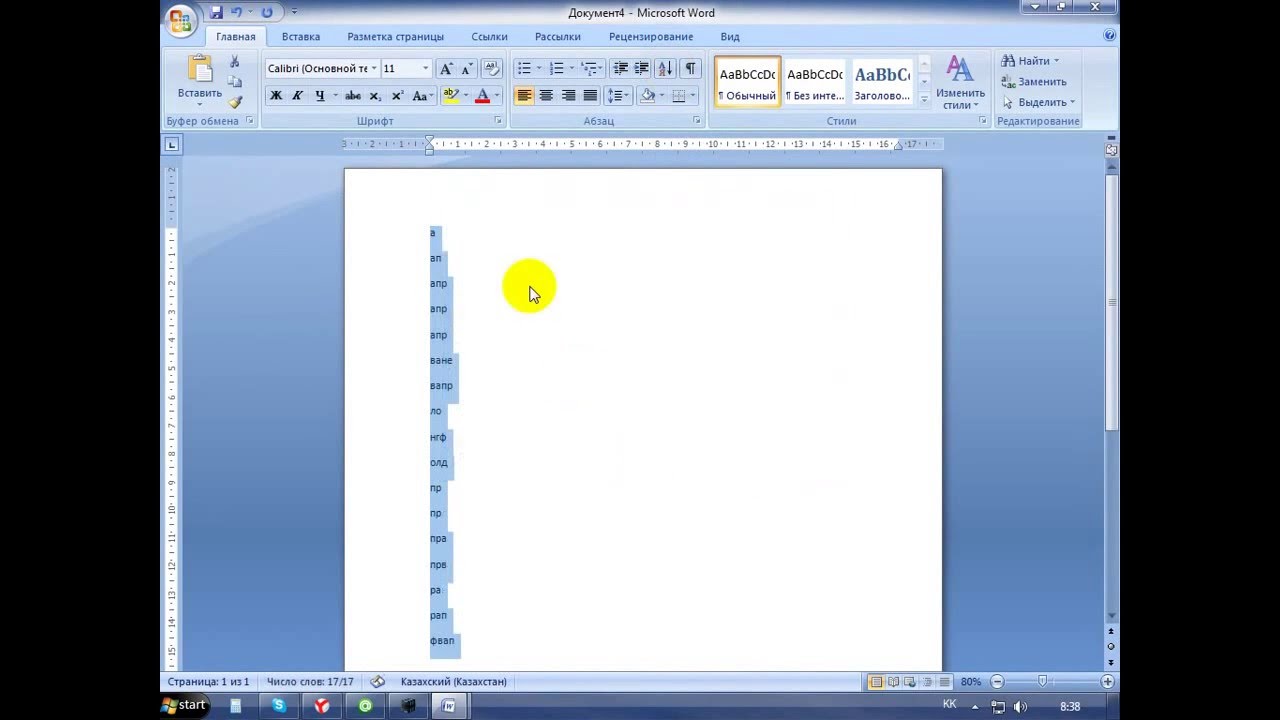Image resolution: width=1280 pixels, height=720 pixels.
Task: Apply the red font color
Action: pos(482,96)
